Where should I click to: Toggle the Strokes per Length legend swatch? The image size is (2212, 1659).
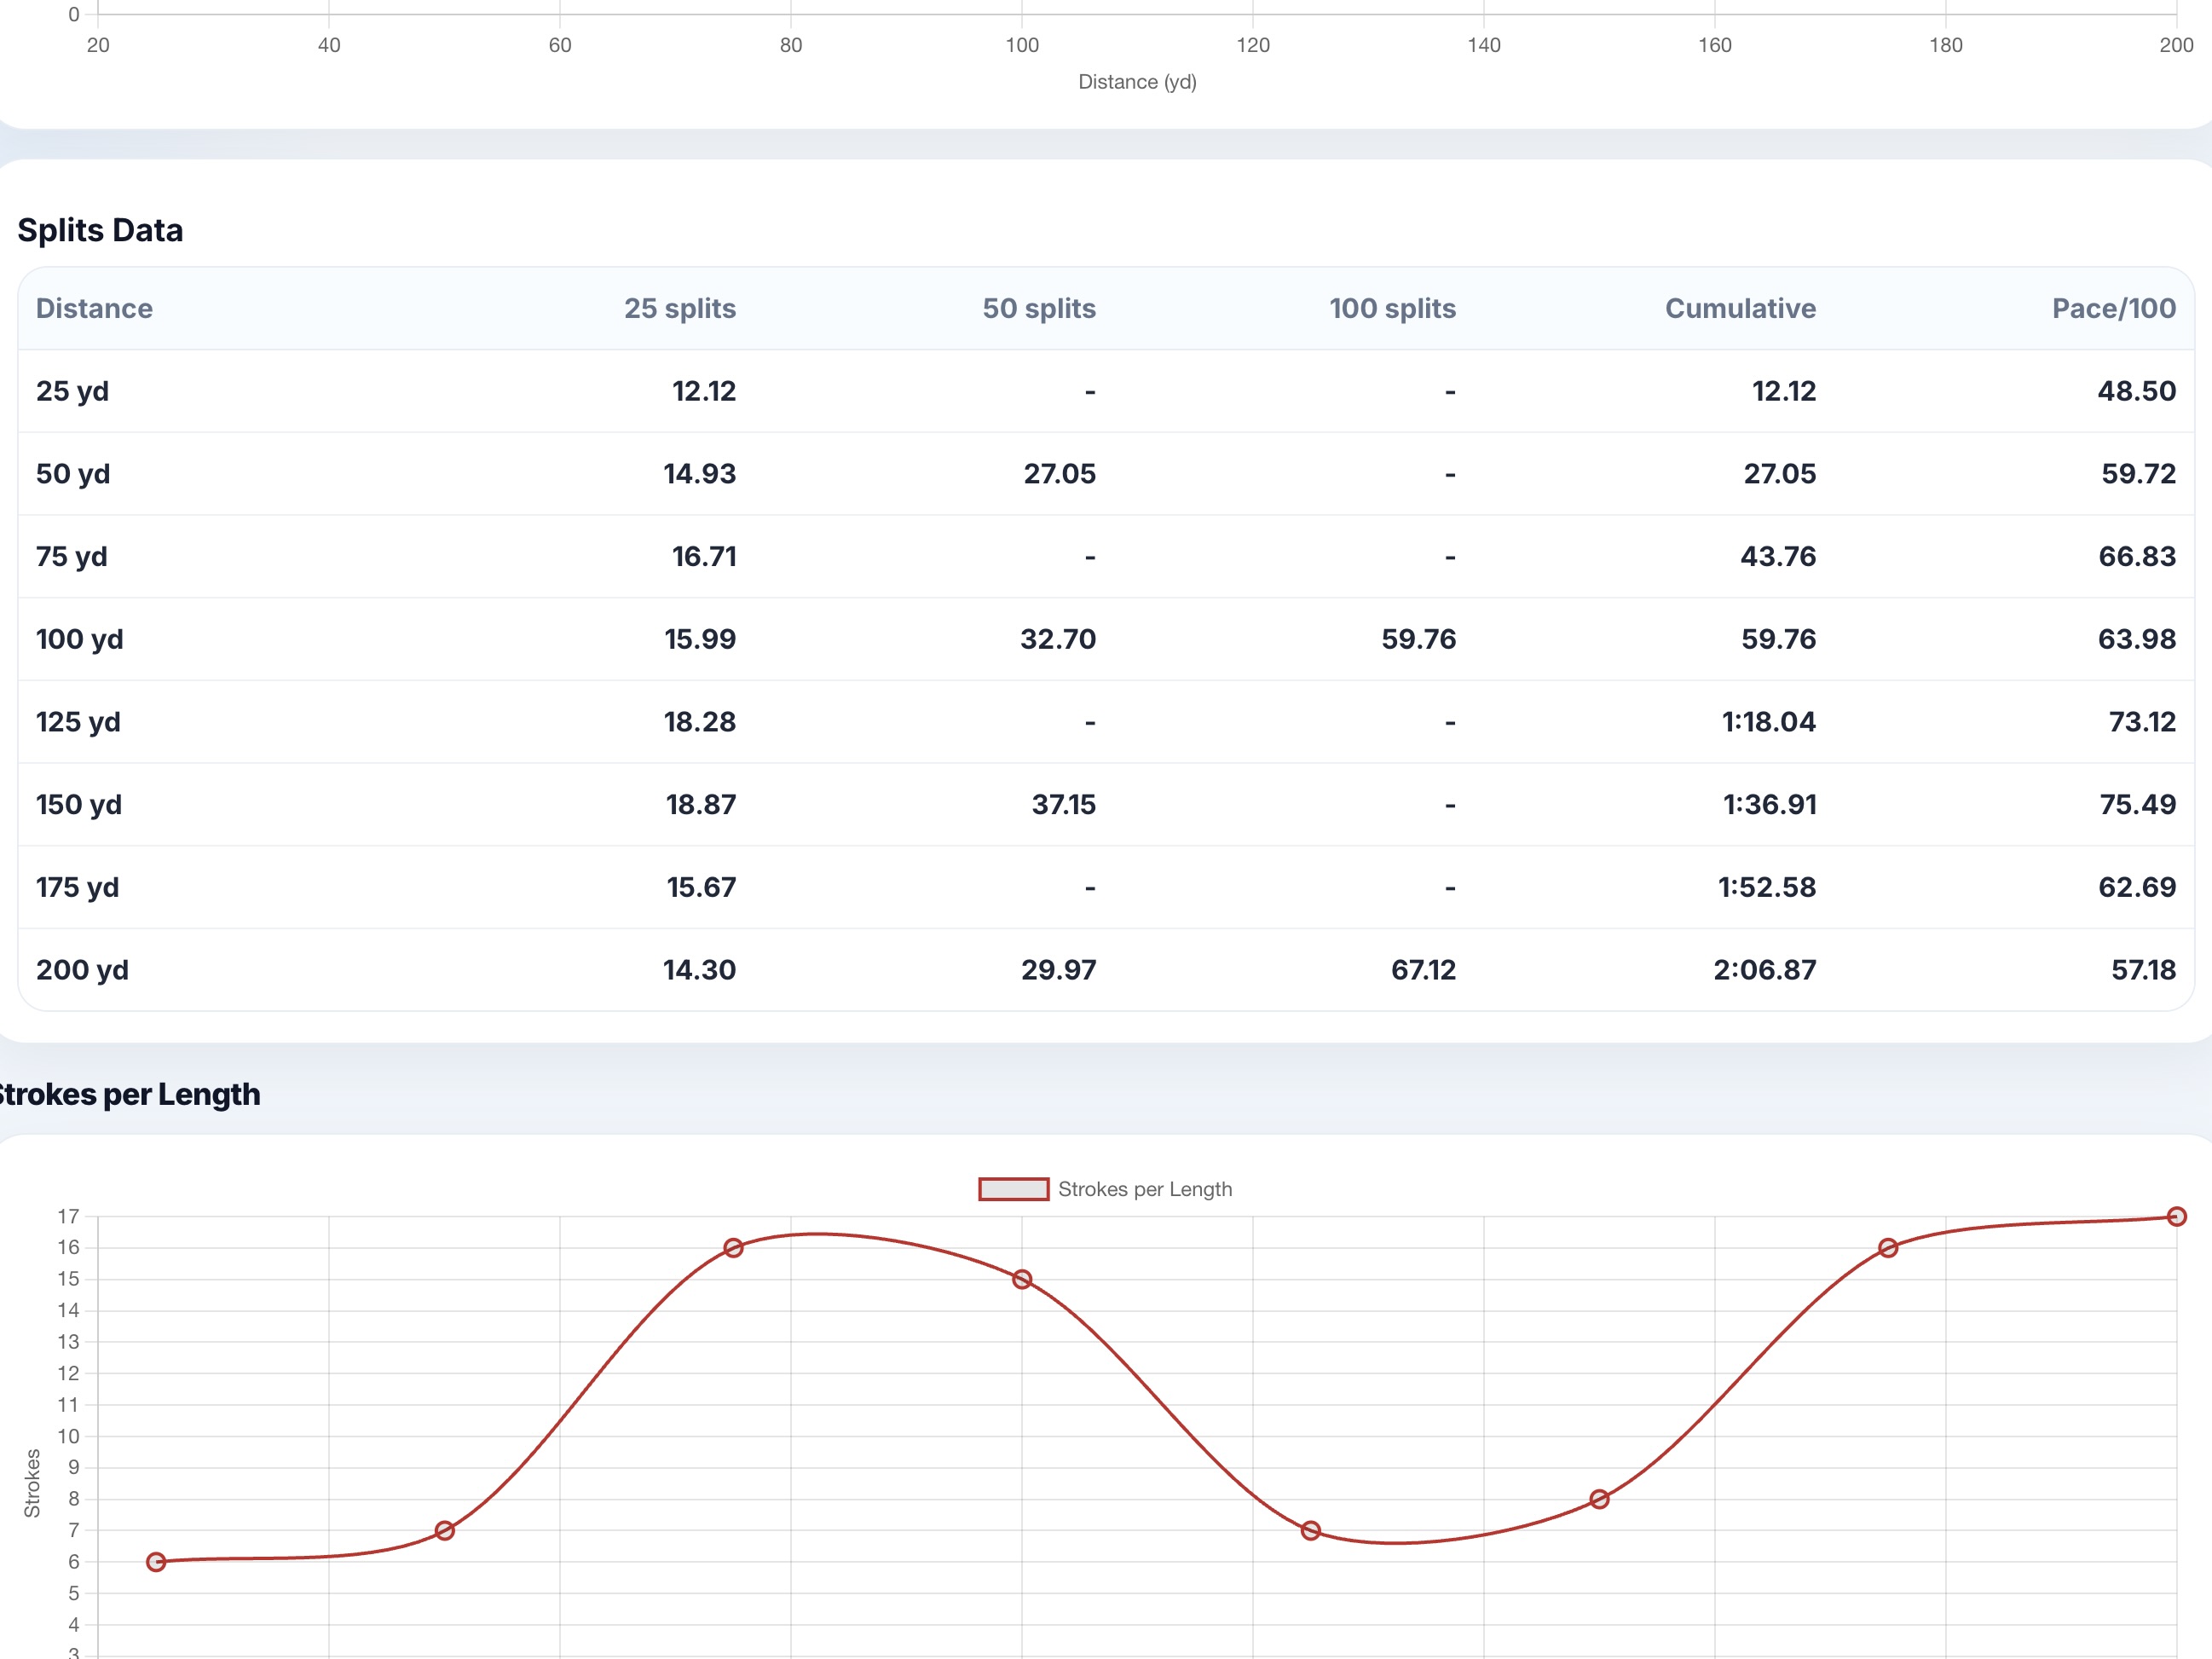click(x=1013, y=1189)
